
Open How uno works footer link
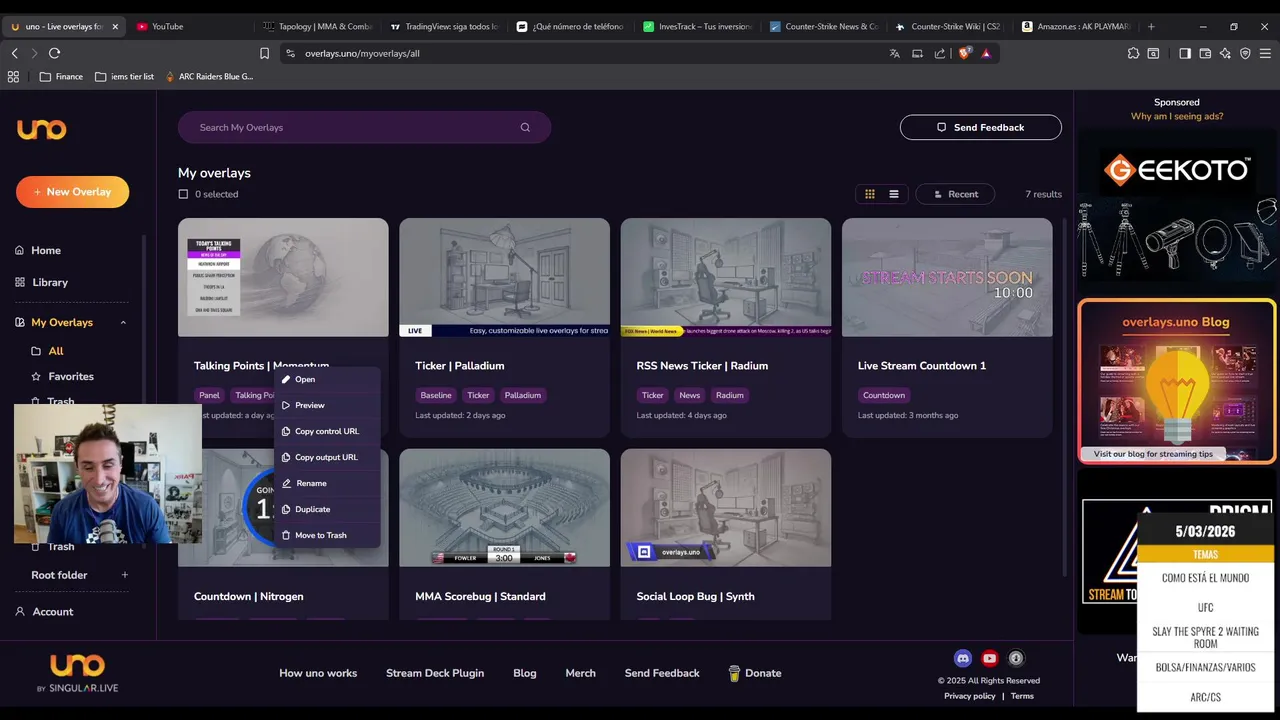(318, 673)
